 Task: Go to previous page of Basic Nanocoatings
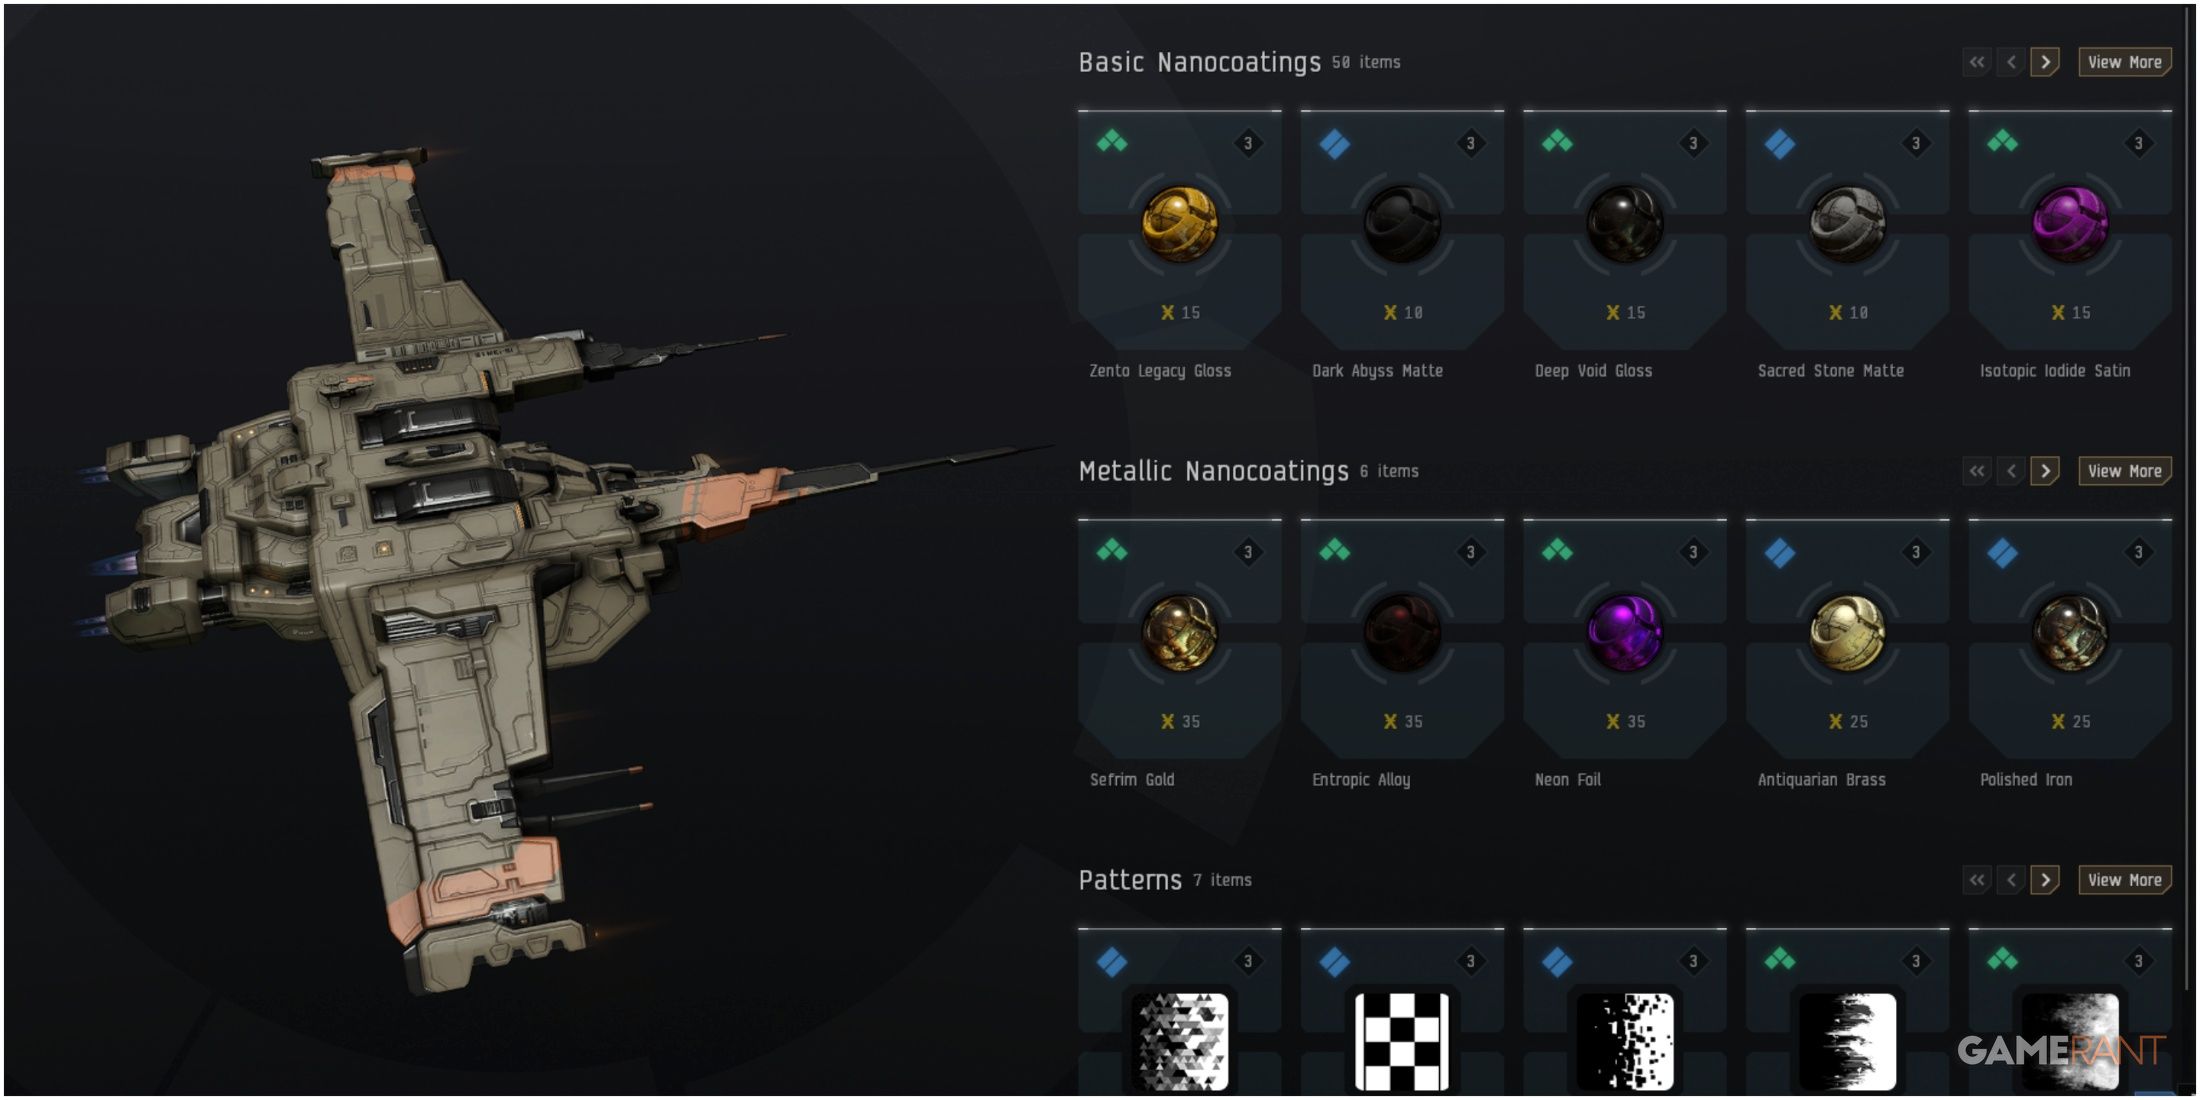pyautogui.click(x=2011, y=62)
